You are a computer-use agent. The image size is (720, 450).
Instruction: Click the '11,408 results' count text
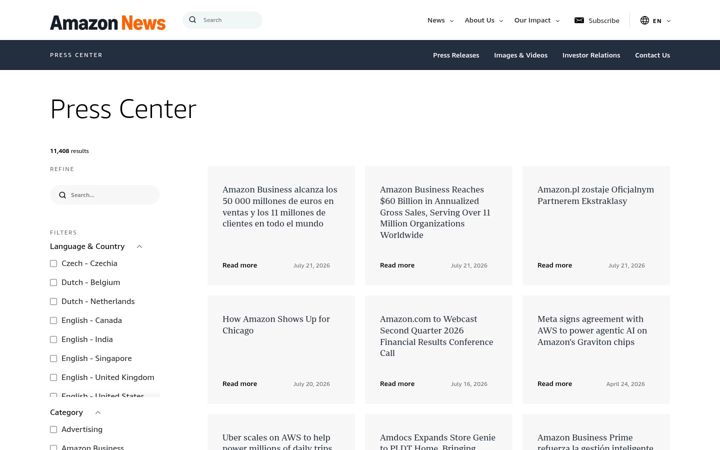click(x=69, y=151)
